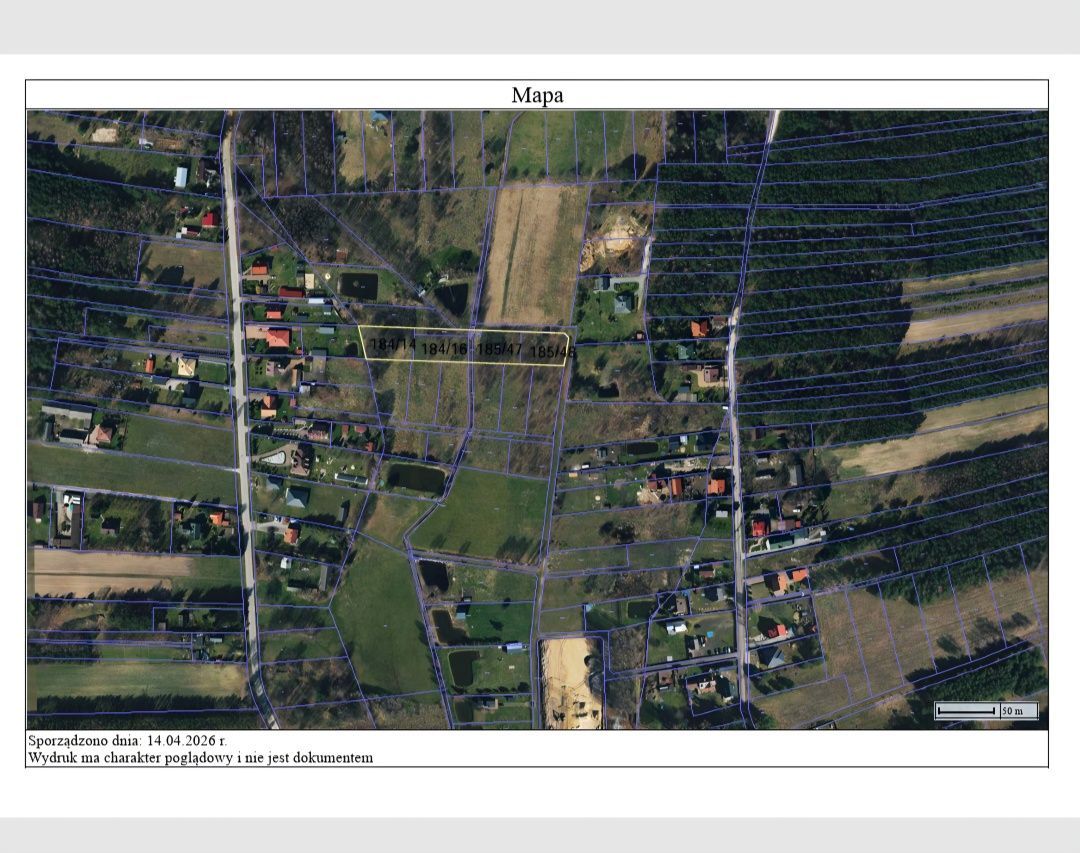The height and width of the screenshot is (853, 1080).
Task: Click the "Sporządzono dnia: 14.04.2026 r." line
Action: point(127,741)
